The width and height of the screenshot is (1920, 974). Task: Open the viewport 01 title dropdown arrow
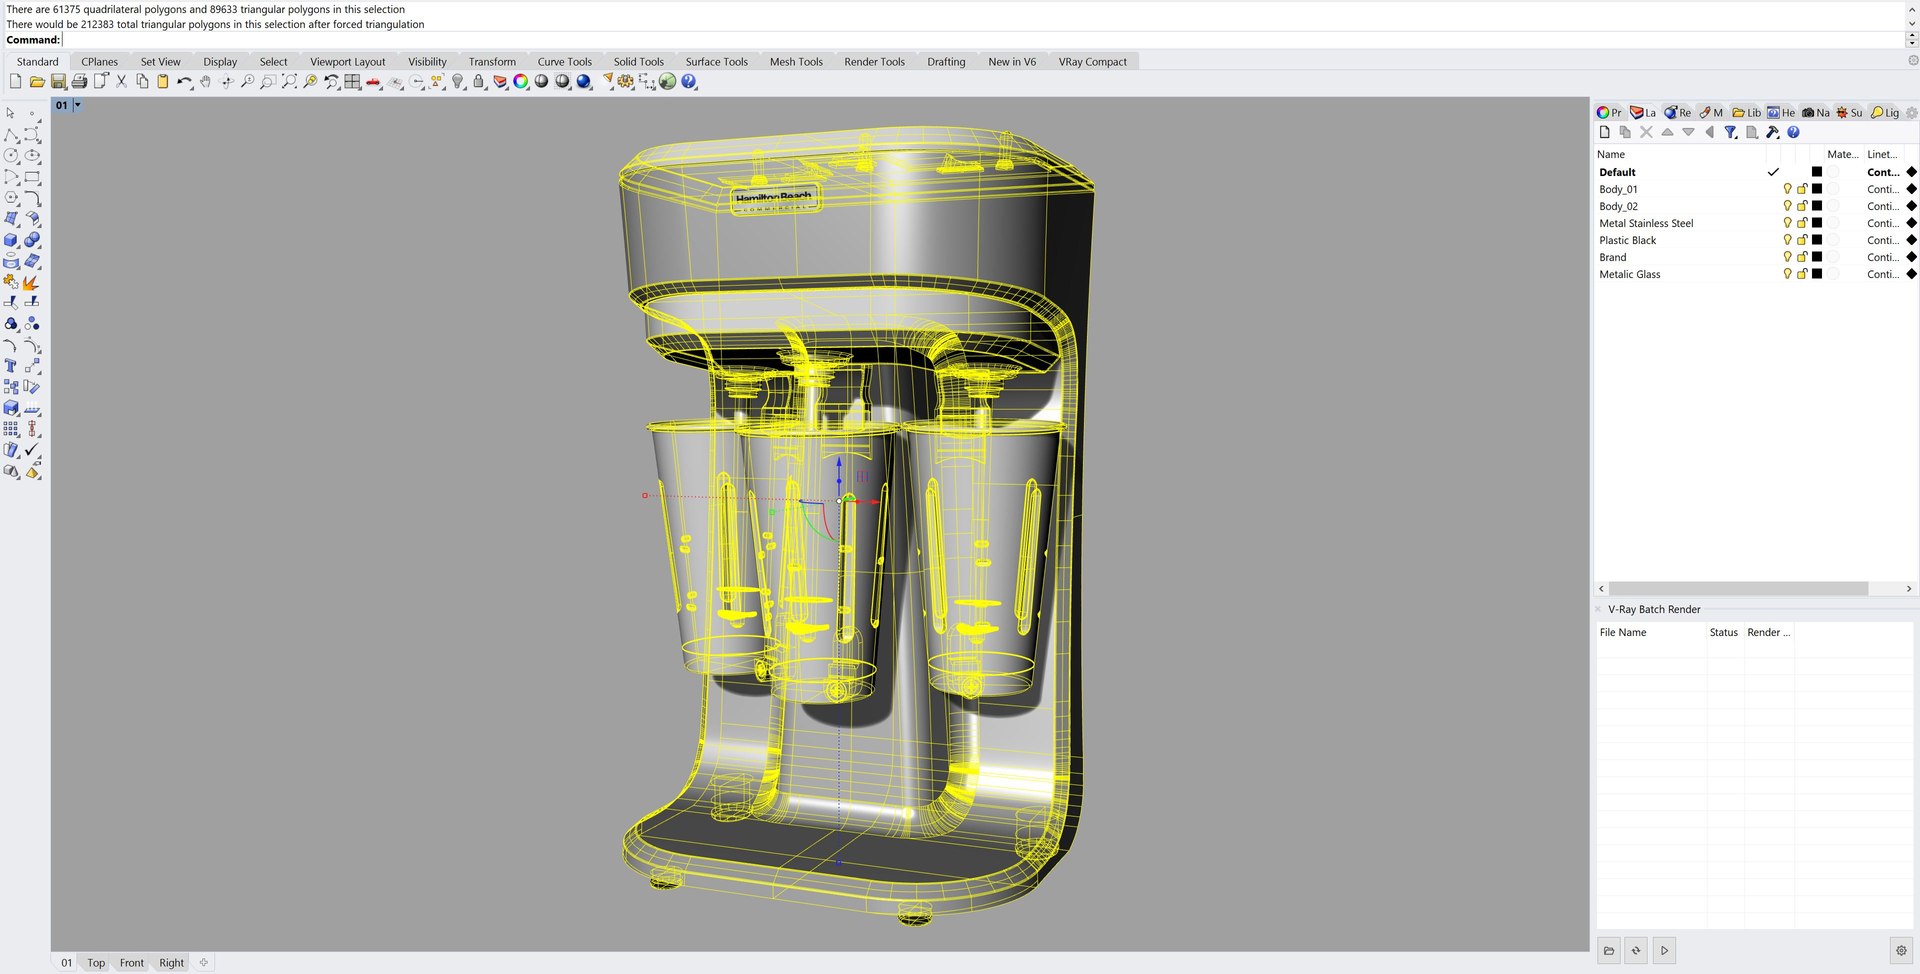click(77, 105)
